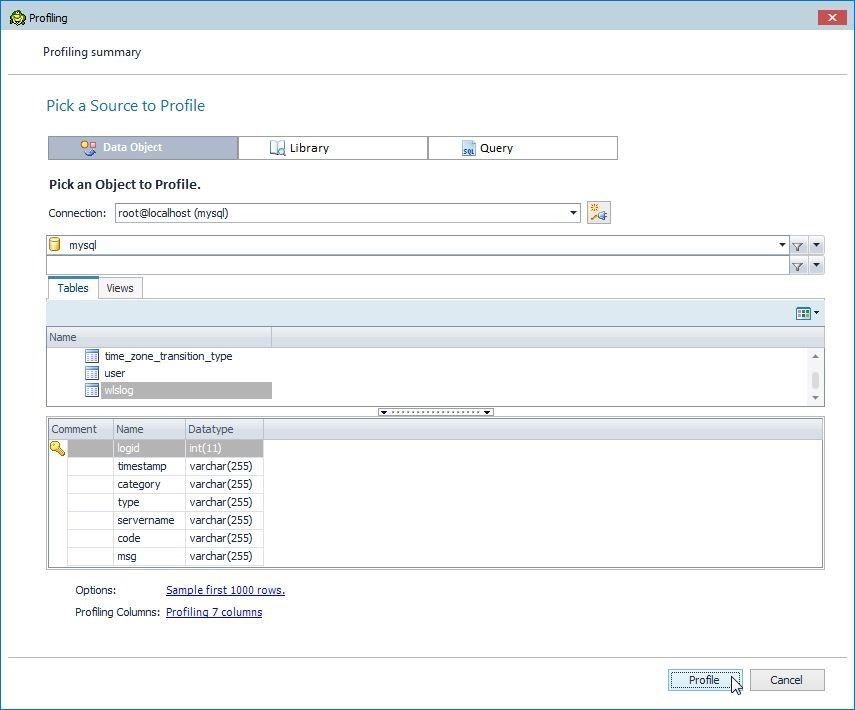Open the mysql database dropdown arrow
This screenshot has width=855, height=710.
782,245
